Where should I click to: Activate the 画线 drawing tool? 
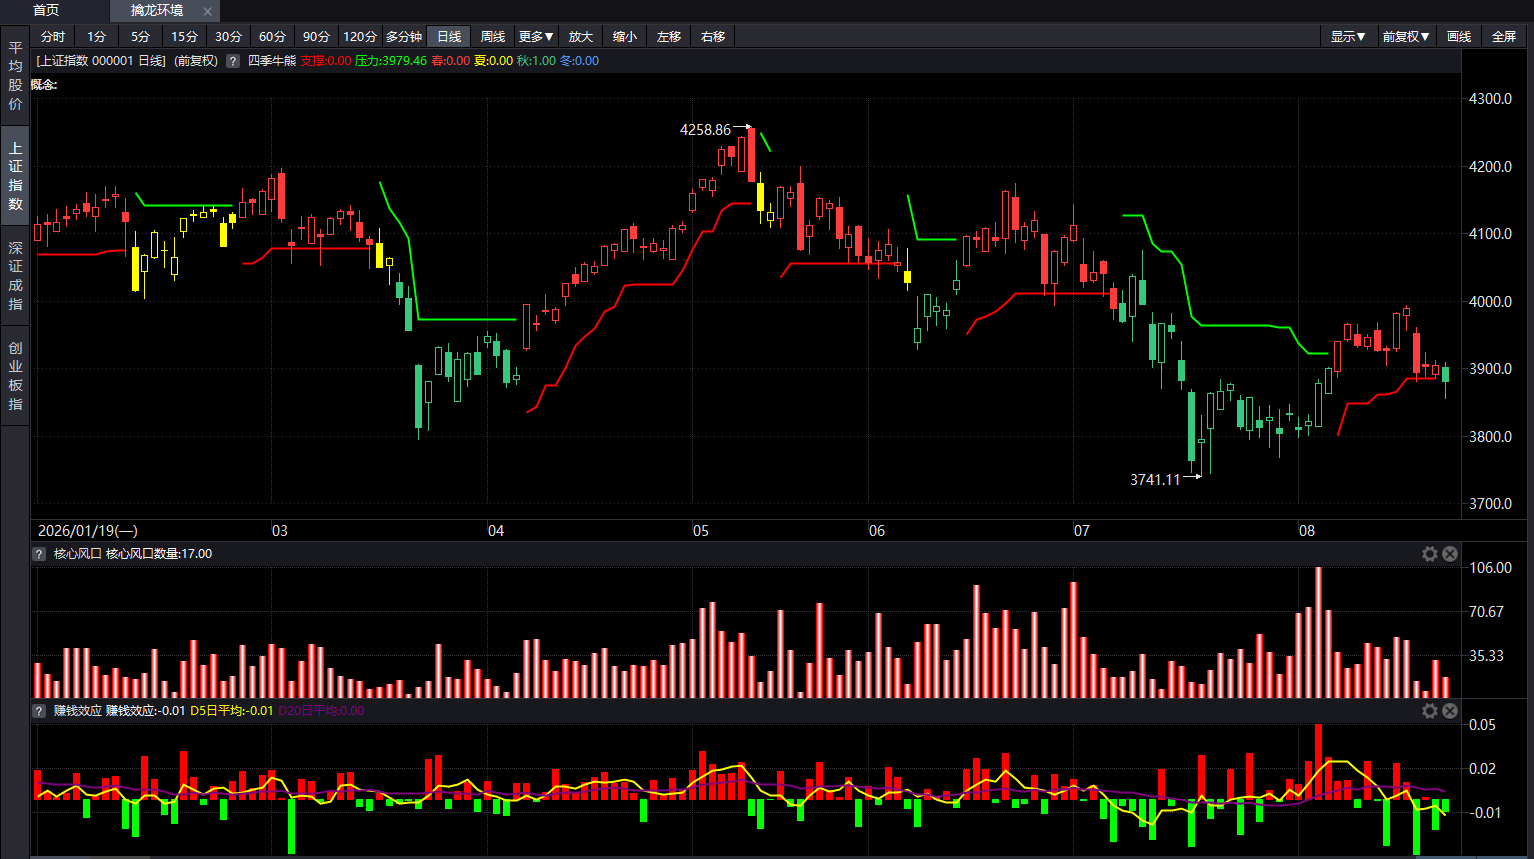(1459, 37)
